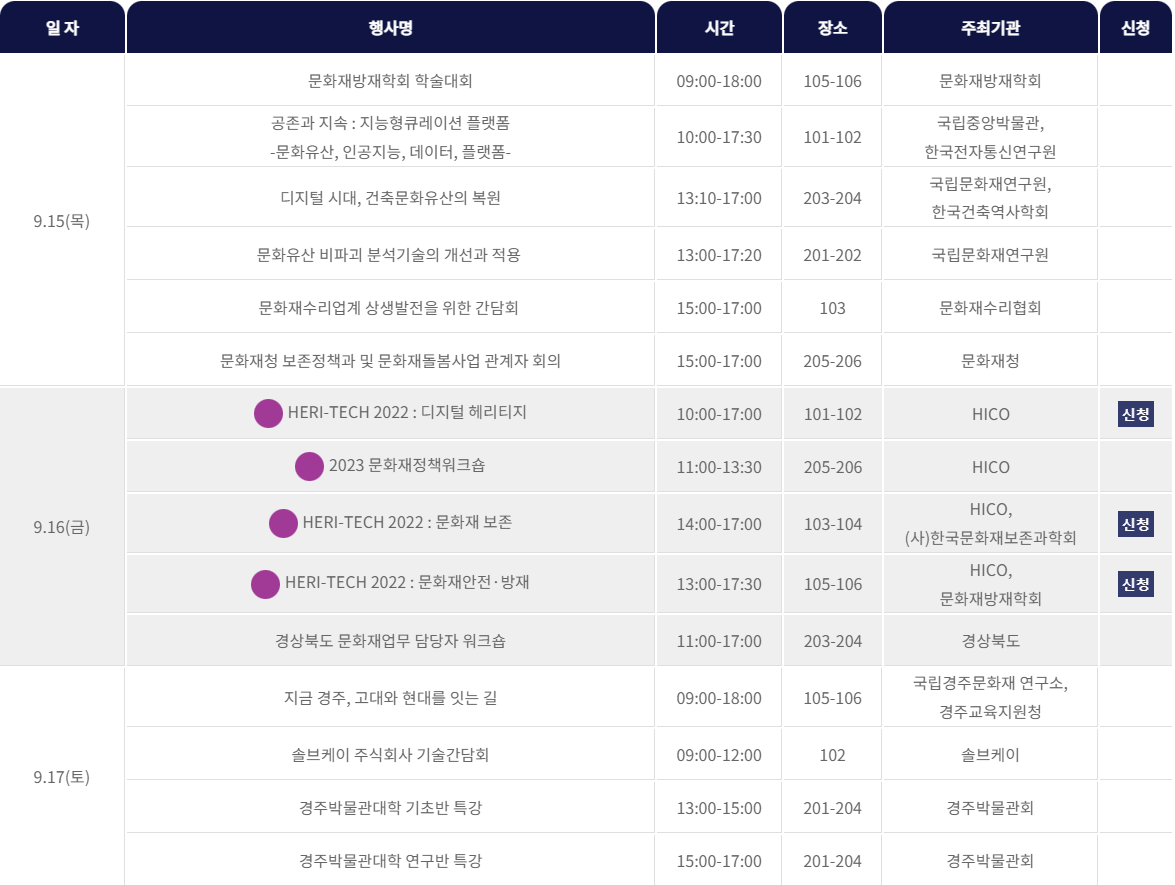Click the 신청 column header
Screen dimensions: 1175x885
point(1135,29)
